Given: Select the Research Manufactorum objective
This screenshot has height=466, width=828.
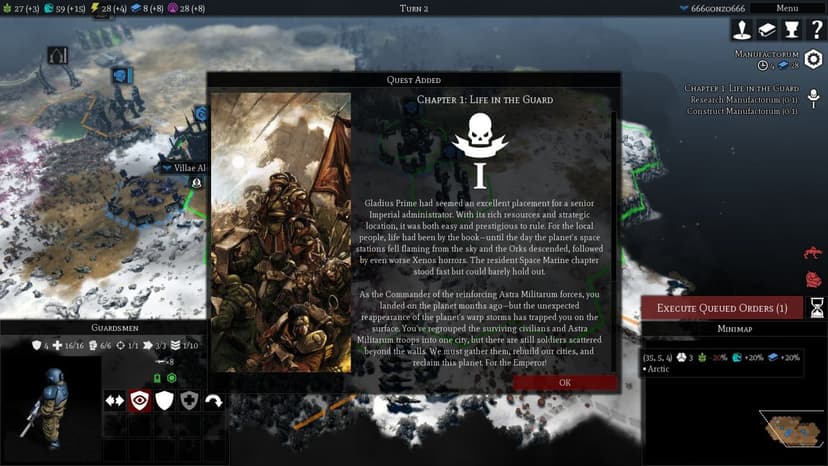Looking at the screenshot, I should pyautogui.click(x=744, y=100).
